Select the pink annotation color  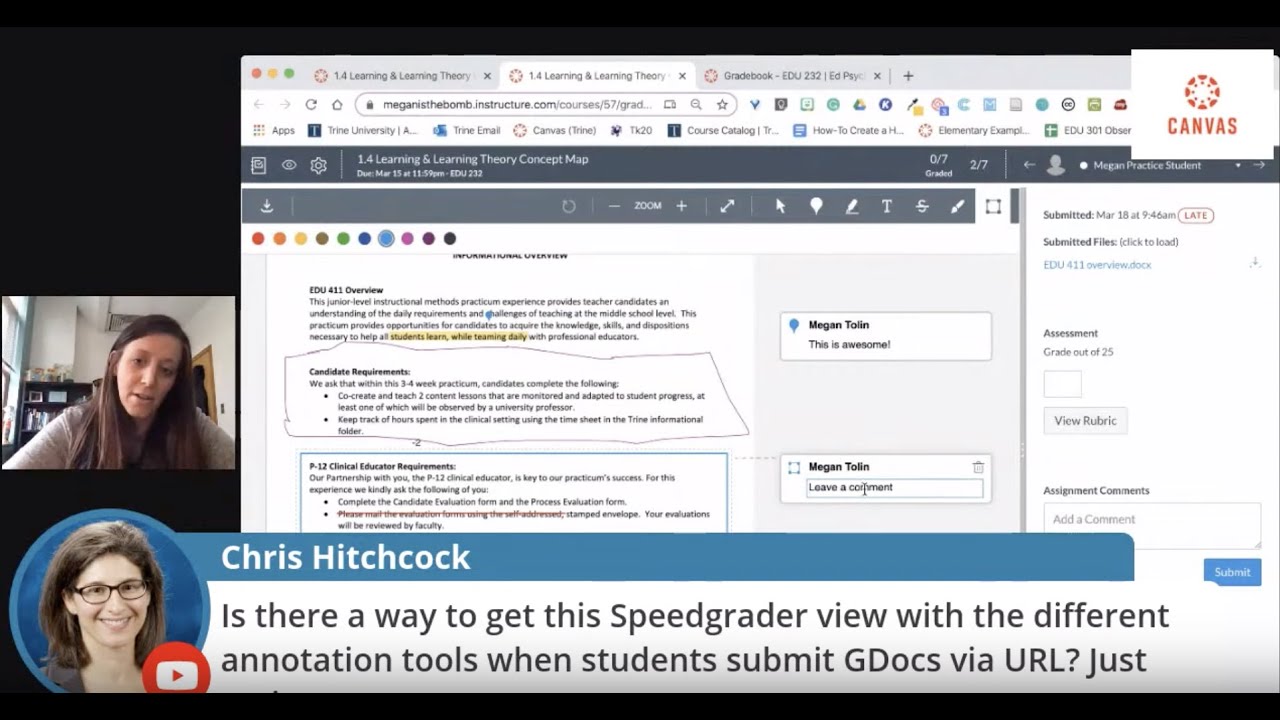(x=407, y=238)
